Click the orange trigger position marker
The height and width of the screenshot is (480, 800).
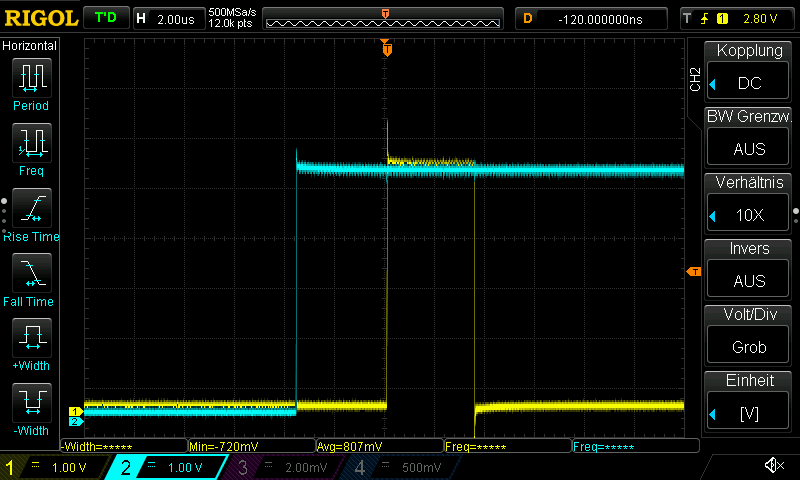386,48
